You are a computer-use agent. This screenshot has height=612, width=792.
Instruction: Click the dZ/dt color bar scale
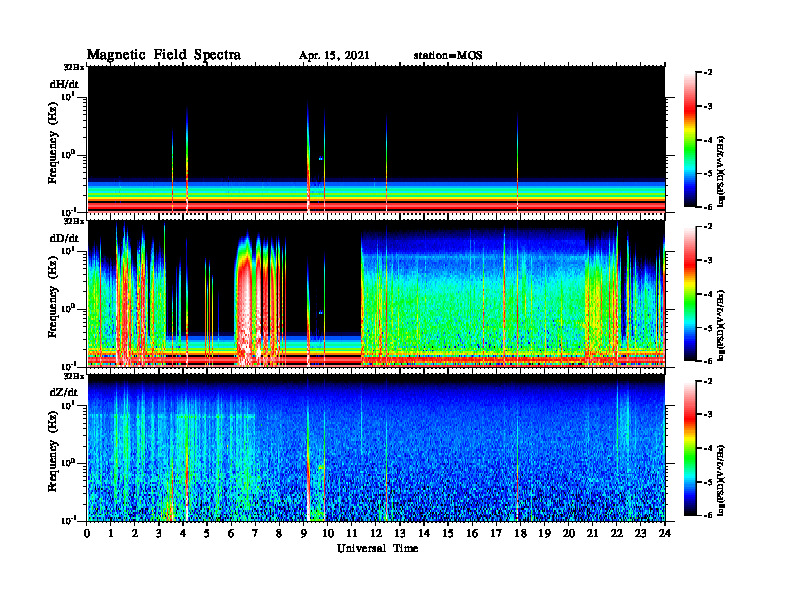pyautogui.click(x=690, y=448)
